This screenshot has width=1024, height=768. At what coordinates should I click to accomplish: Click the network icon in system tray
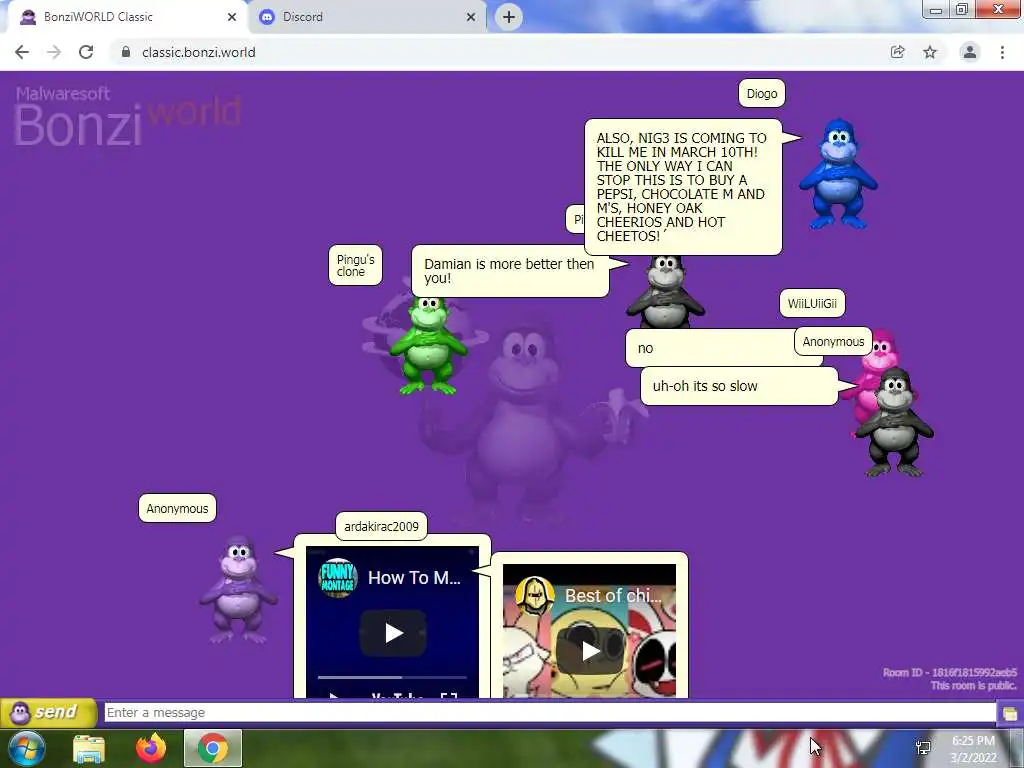pyautogui.click(x=923, y=748)
